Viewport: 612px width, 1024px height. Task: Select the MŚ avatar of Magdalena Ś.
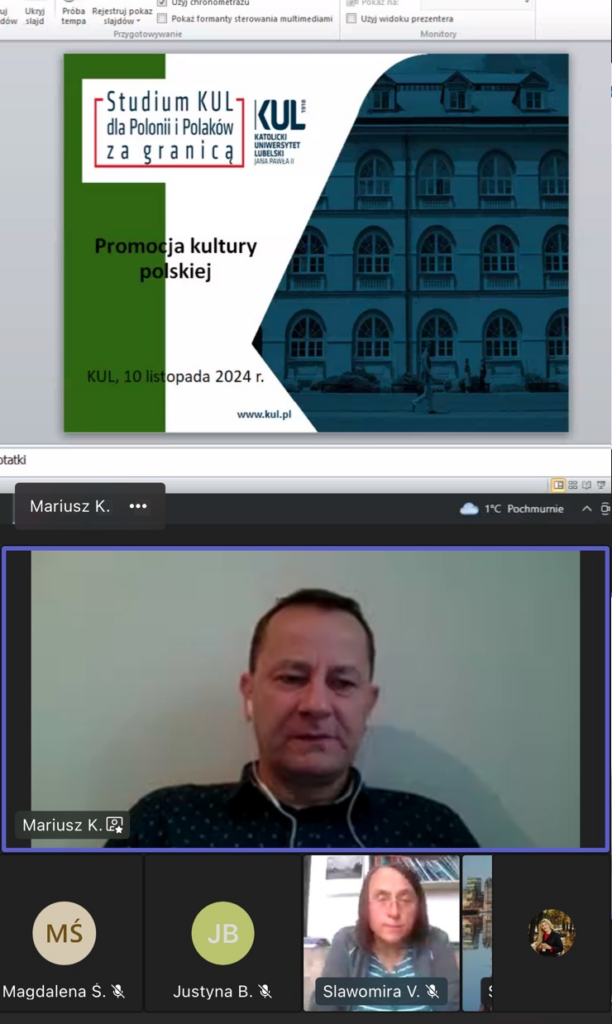(64, 933)
